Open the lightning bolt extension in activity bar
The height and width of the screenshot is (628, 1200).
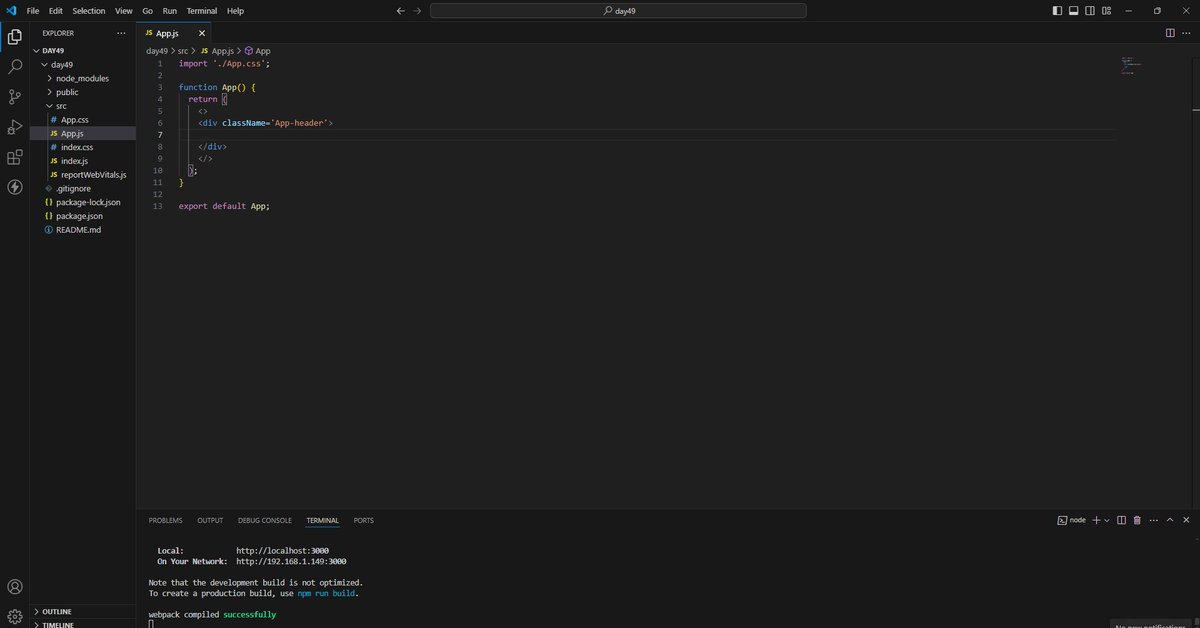(15, 187)
